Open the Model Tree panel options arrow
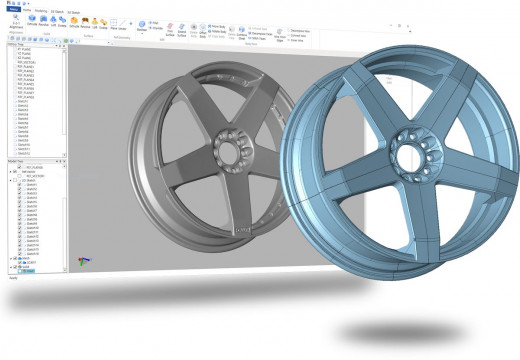 (x=56, y=161)
